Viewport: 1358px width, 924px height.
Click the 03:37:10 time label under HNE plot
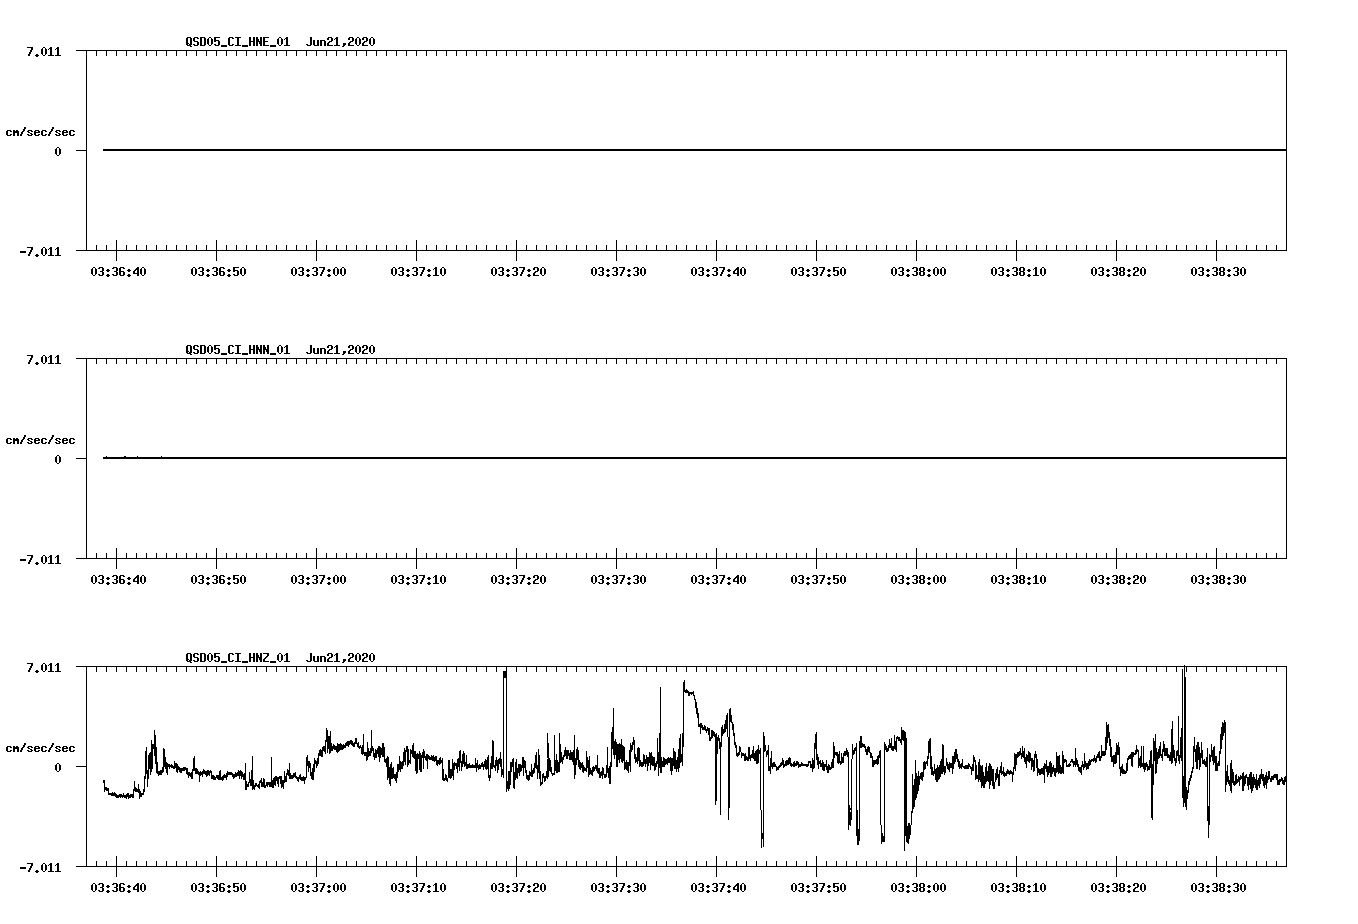click(418, 271)
